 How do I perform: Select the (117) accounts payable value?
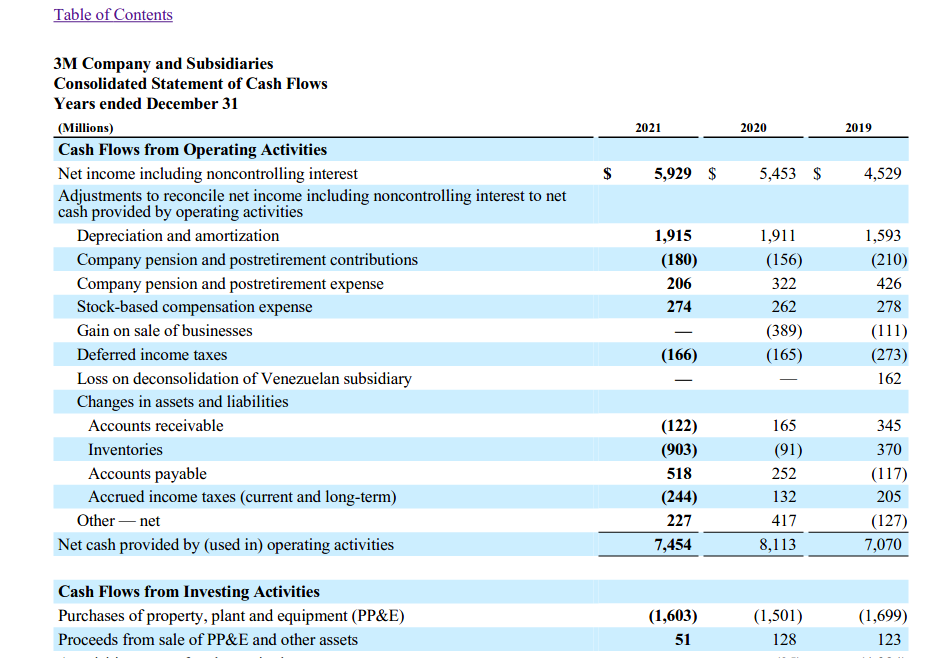[x=890, y=474]
